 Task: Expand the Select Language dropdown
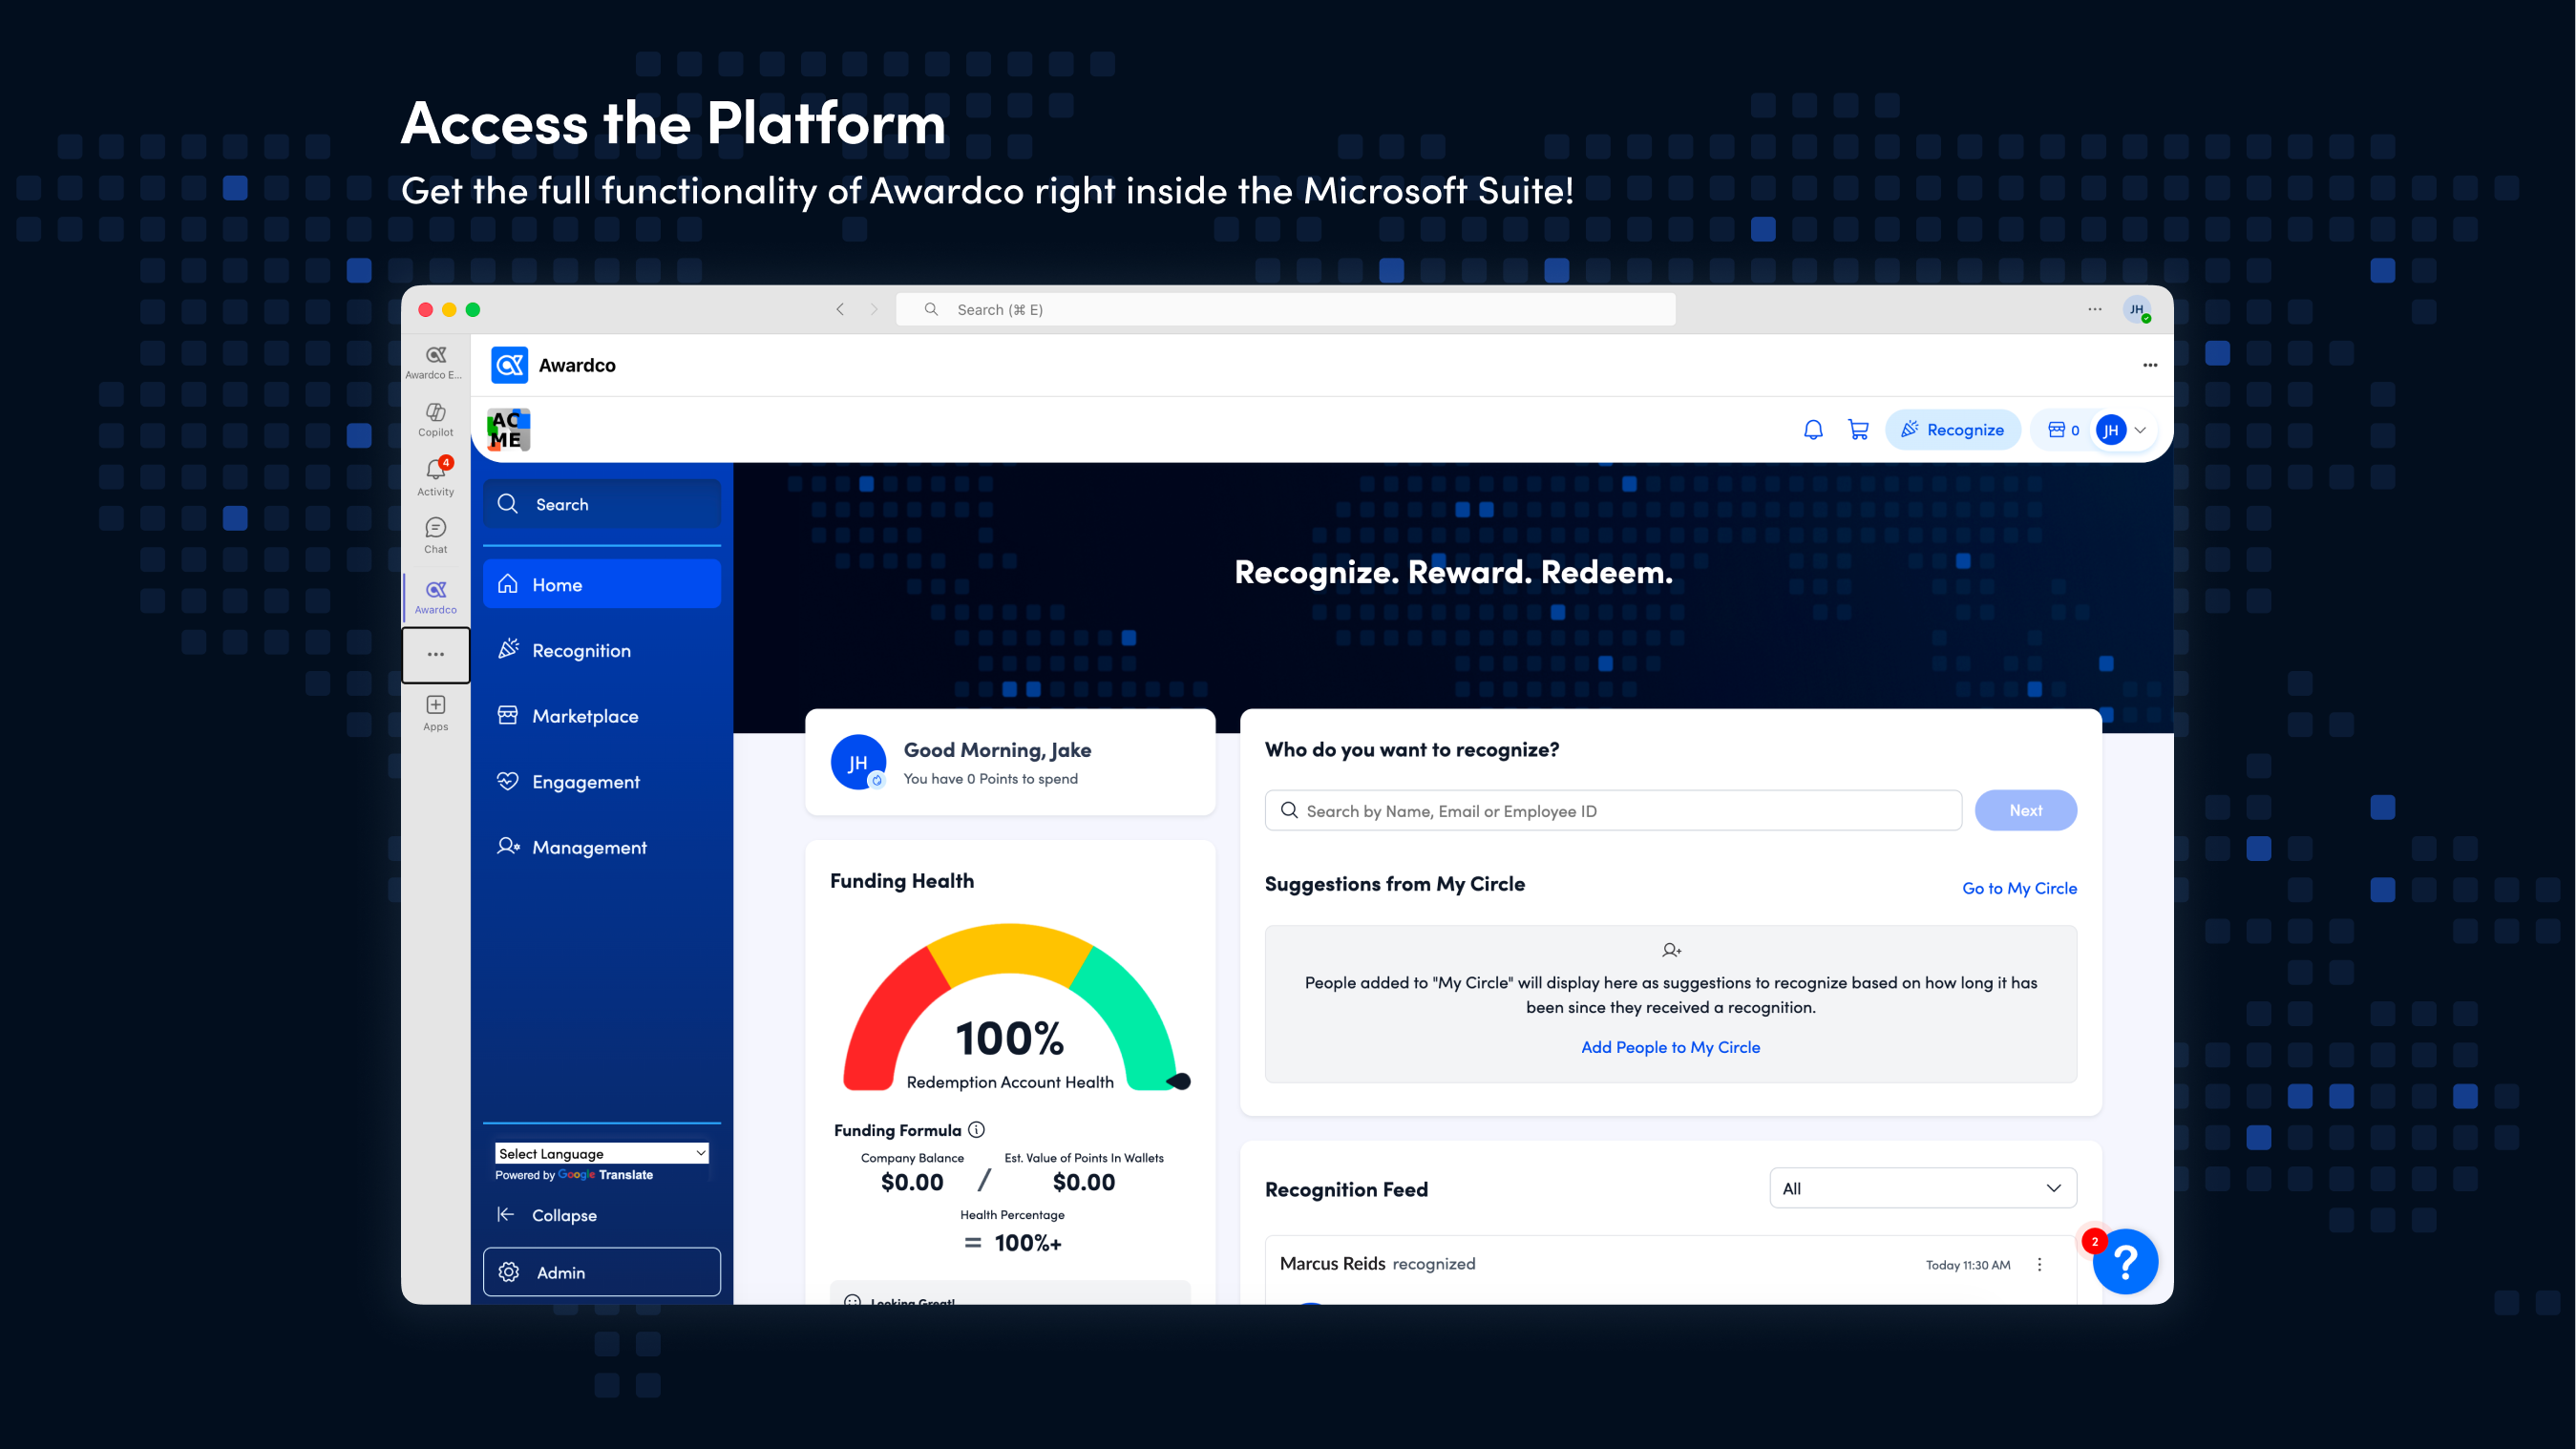[x=601, y=1153]
